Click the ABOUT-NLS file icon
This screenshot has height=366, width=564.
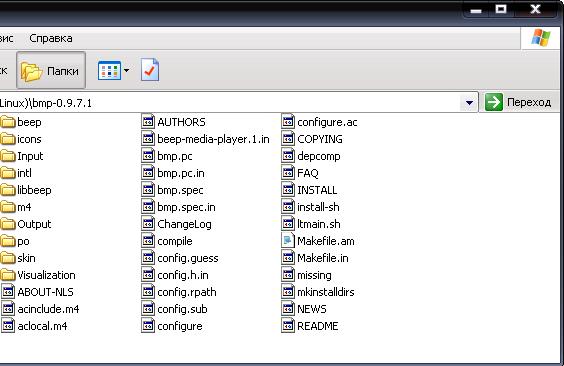pyautogui.click(x=8, y=292)
